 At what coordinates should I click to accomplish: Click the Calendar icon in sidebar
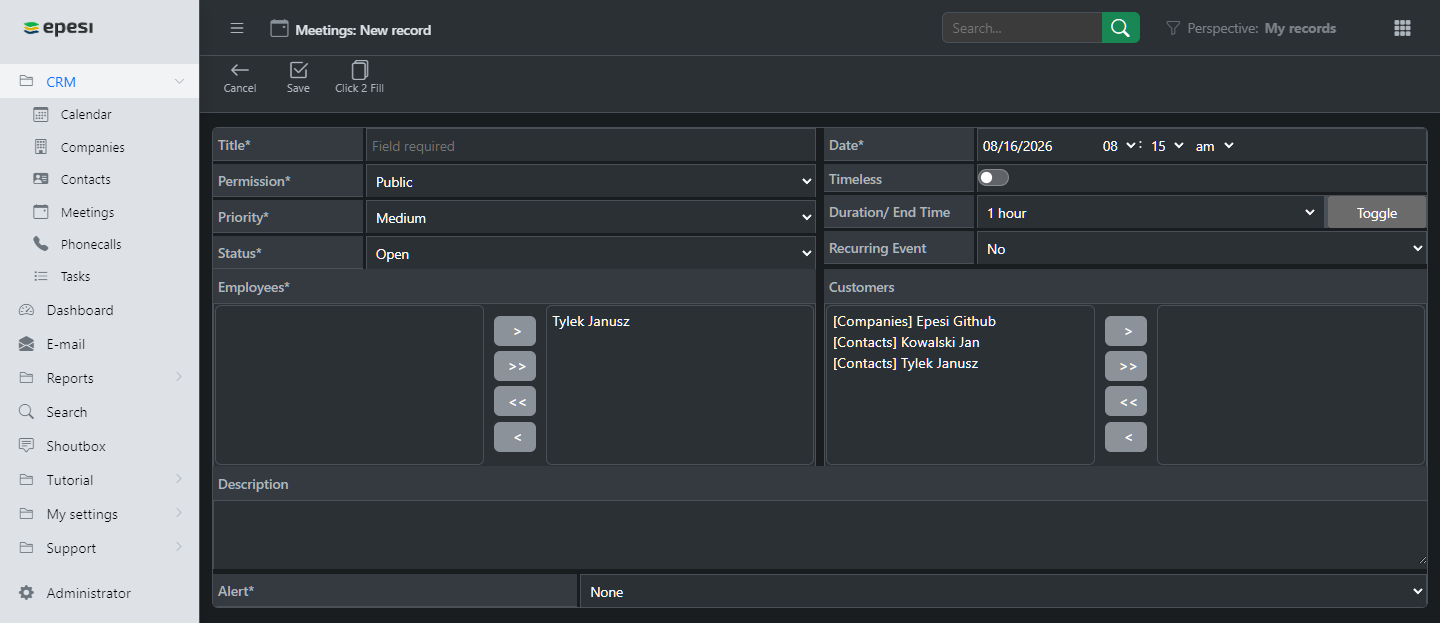(x=41, y=114)
